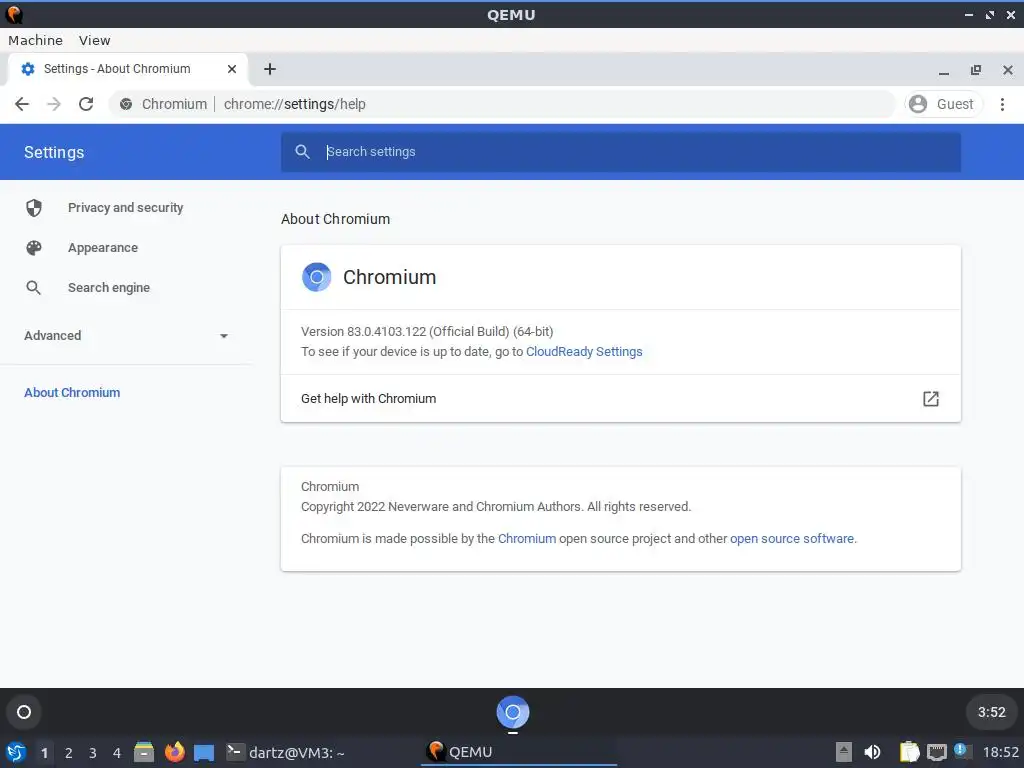Open the QEMU View menu
1024x768 pixels.
point(95,40)
